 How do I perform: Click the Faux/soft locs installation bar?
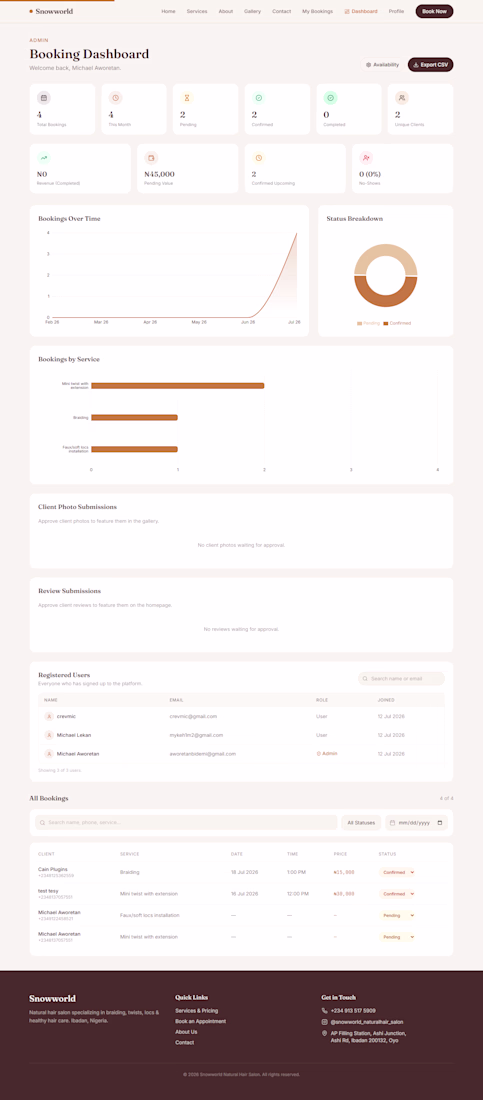click(134, 449)
